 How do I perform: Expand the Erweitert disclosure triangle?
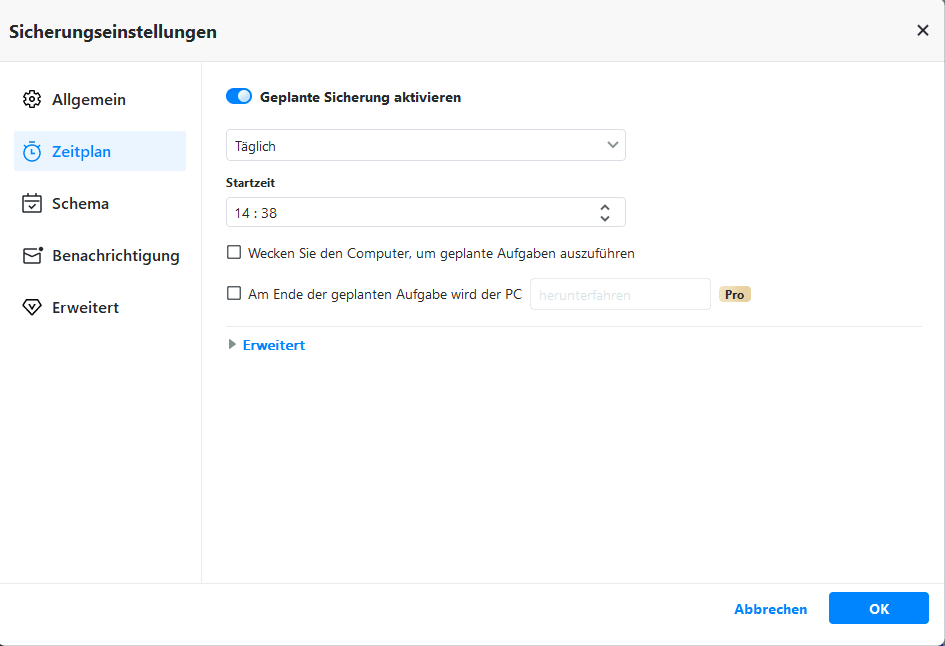tap(233, 345)
